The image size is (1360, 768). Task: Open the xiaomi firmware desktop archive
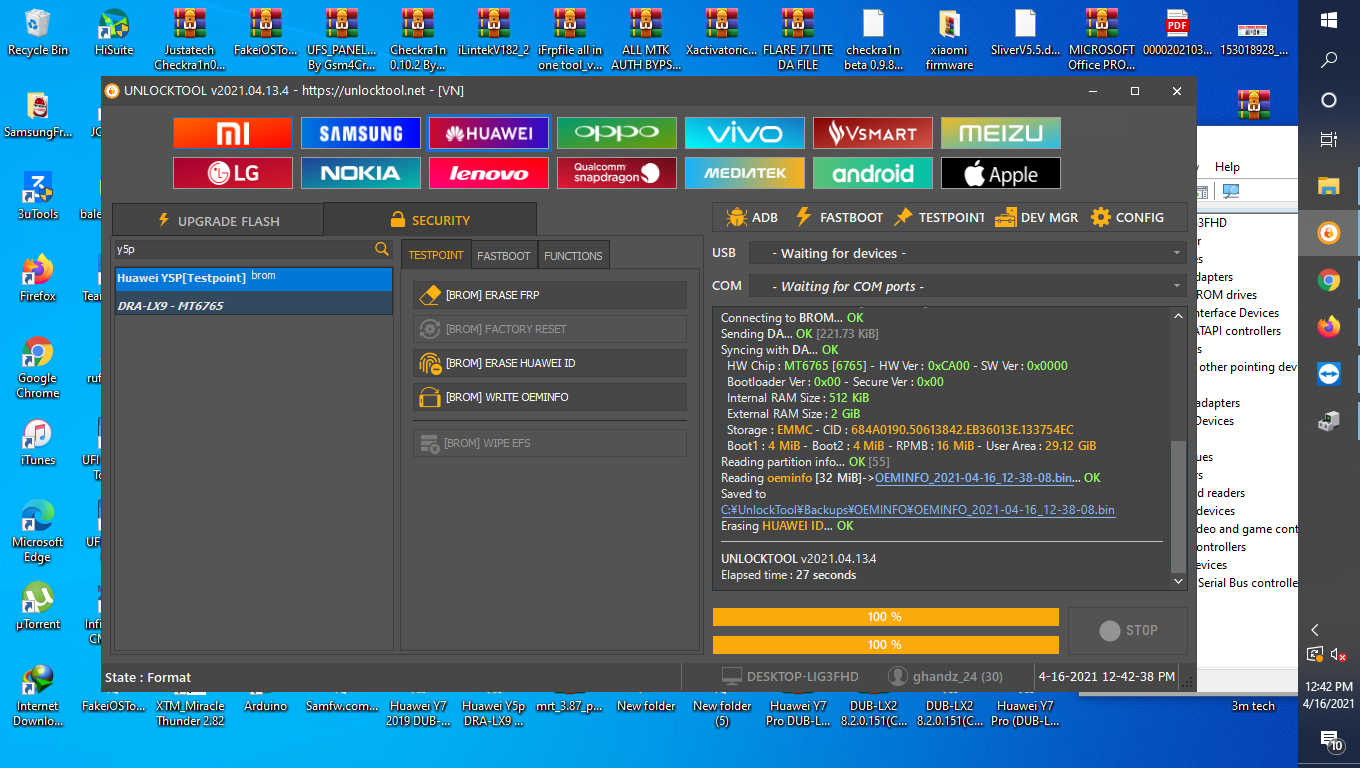pyautogui.click(x=949, y=39)
